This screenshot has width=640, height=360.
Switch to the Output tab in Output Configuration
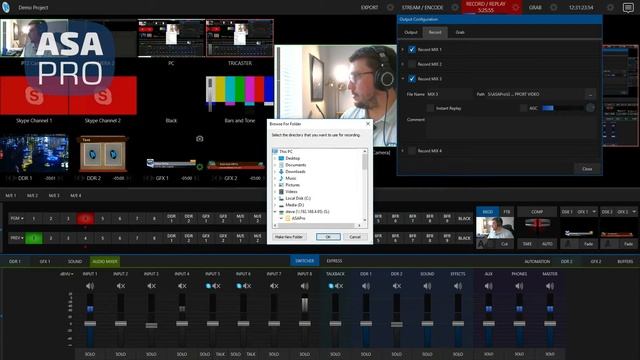point(411,32)
